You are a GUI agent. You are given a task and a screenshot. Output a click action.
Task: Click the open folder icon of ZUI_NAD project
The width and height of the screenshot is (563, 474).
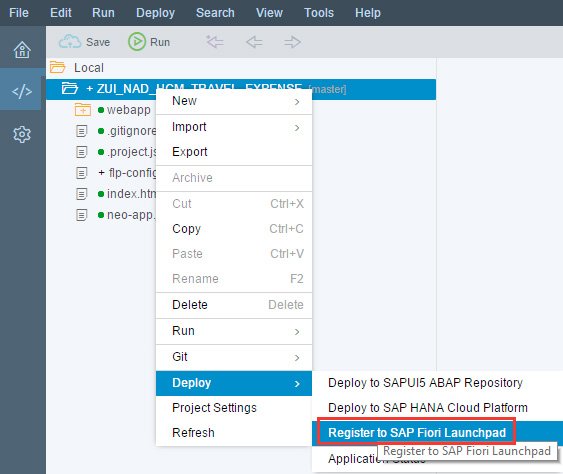click(70, 88)
